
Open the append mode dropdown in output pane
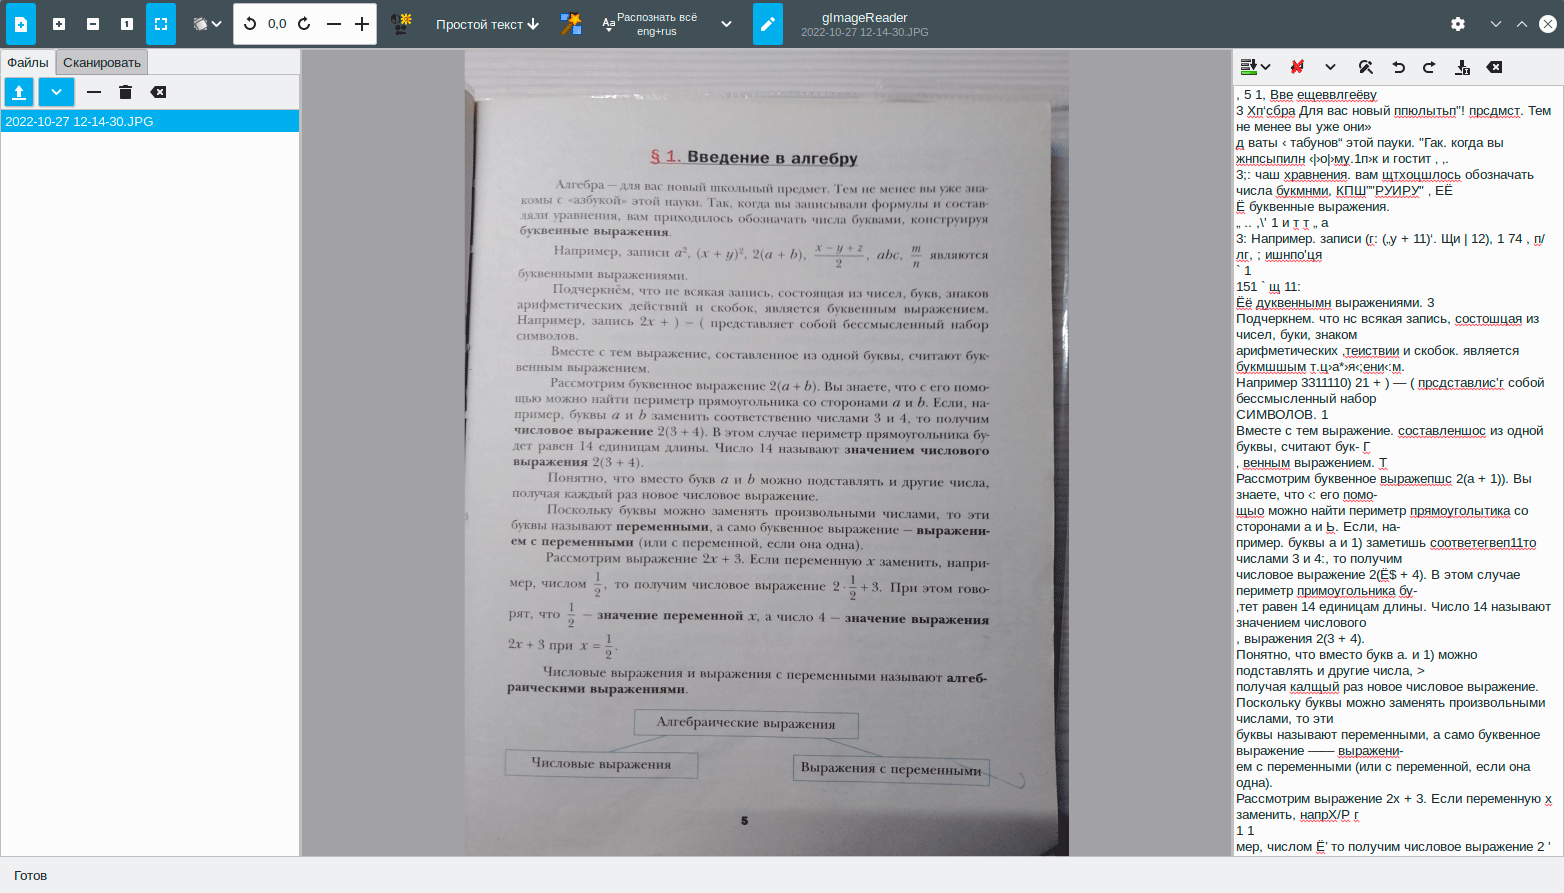tap(1255, 67)
